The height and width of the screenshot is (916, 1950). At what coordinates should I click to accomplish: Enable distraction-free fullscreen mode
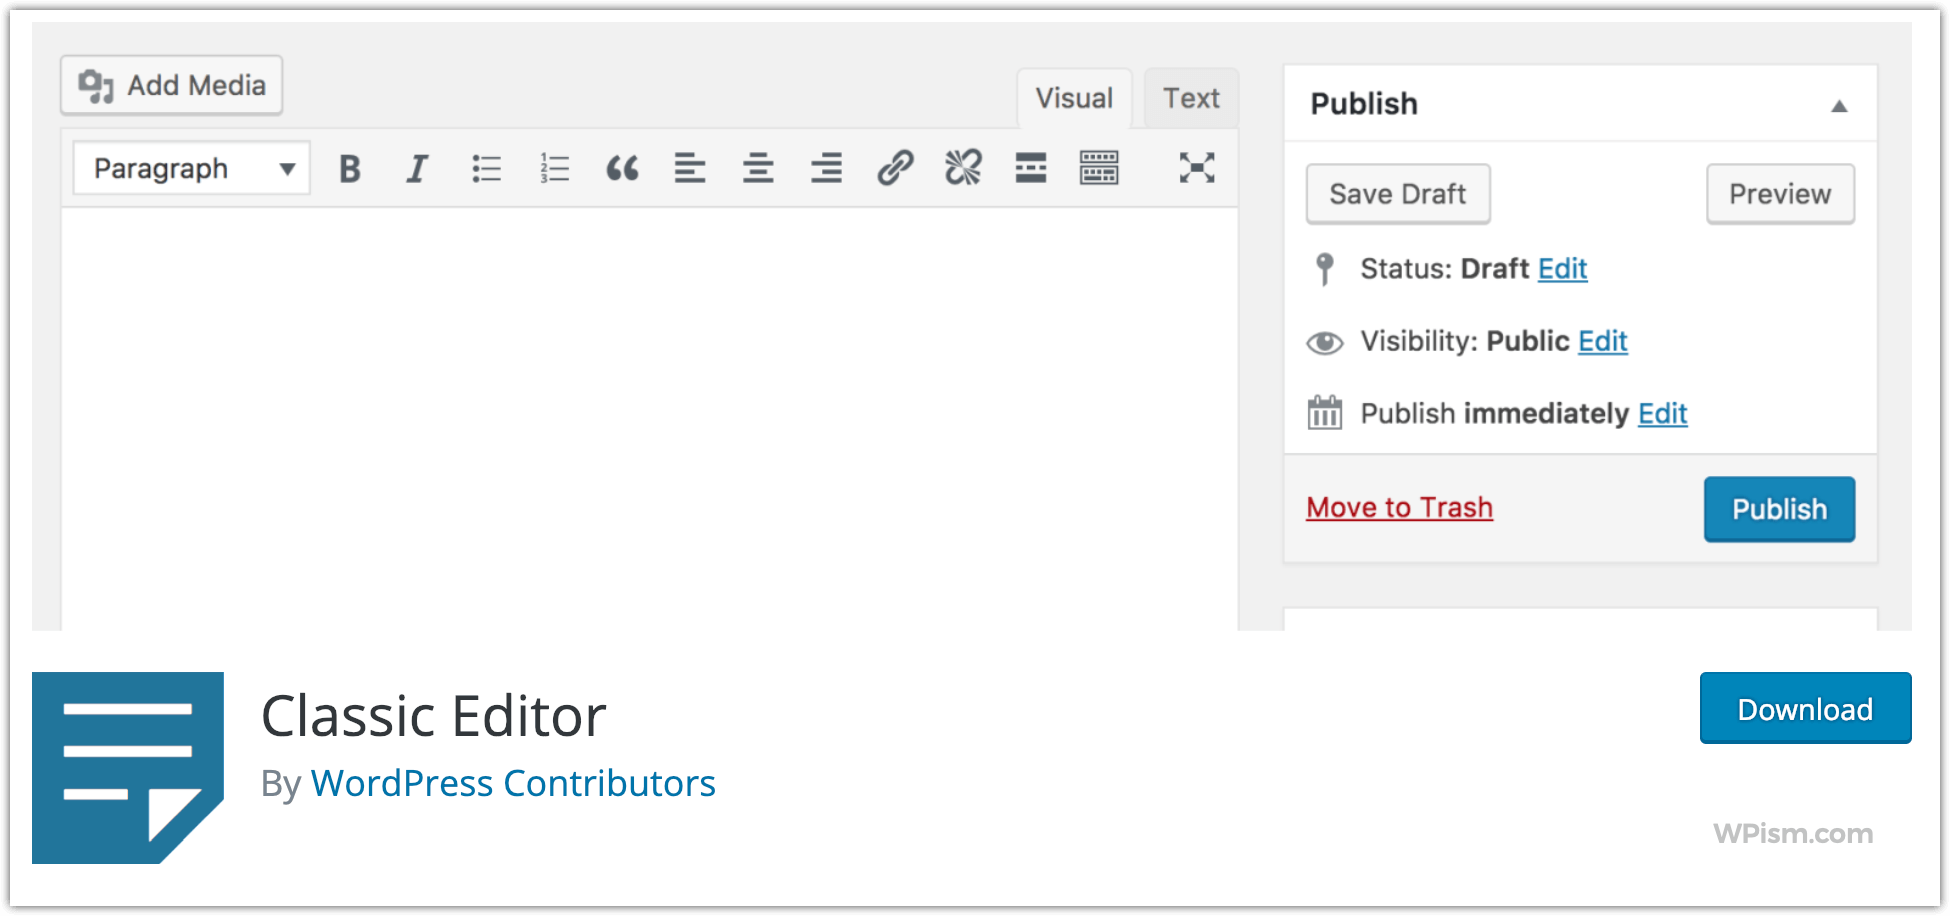1196,168
